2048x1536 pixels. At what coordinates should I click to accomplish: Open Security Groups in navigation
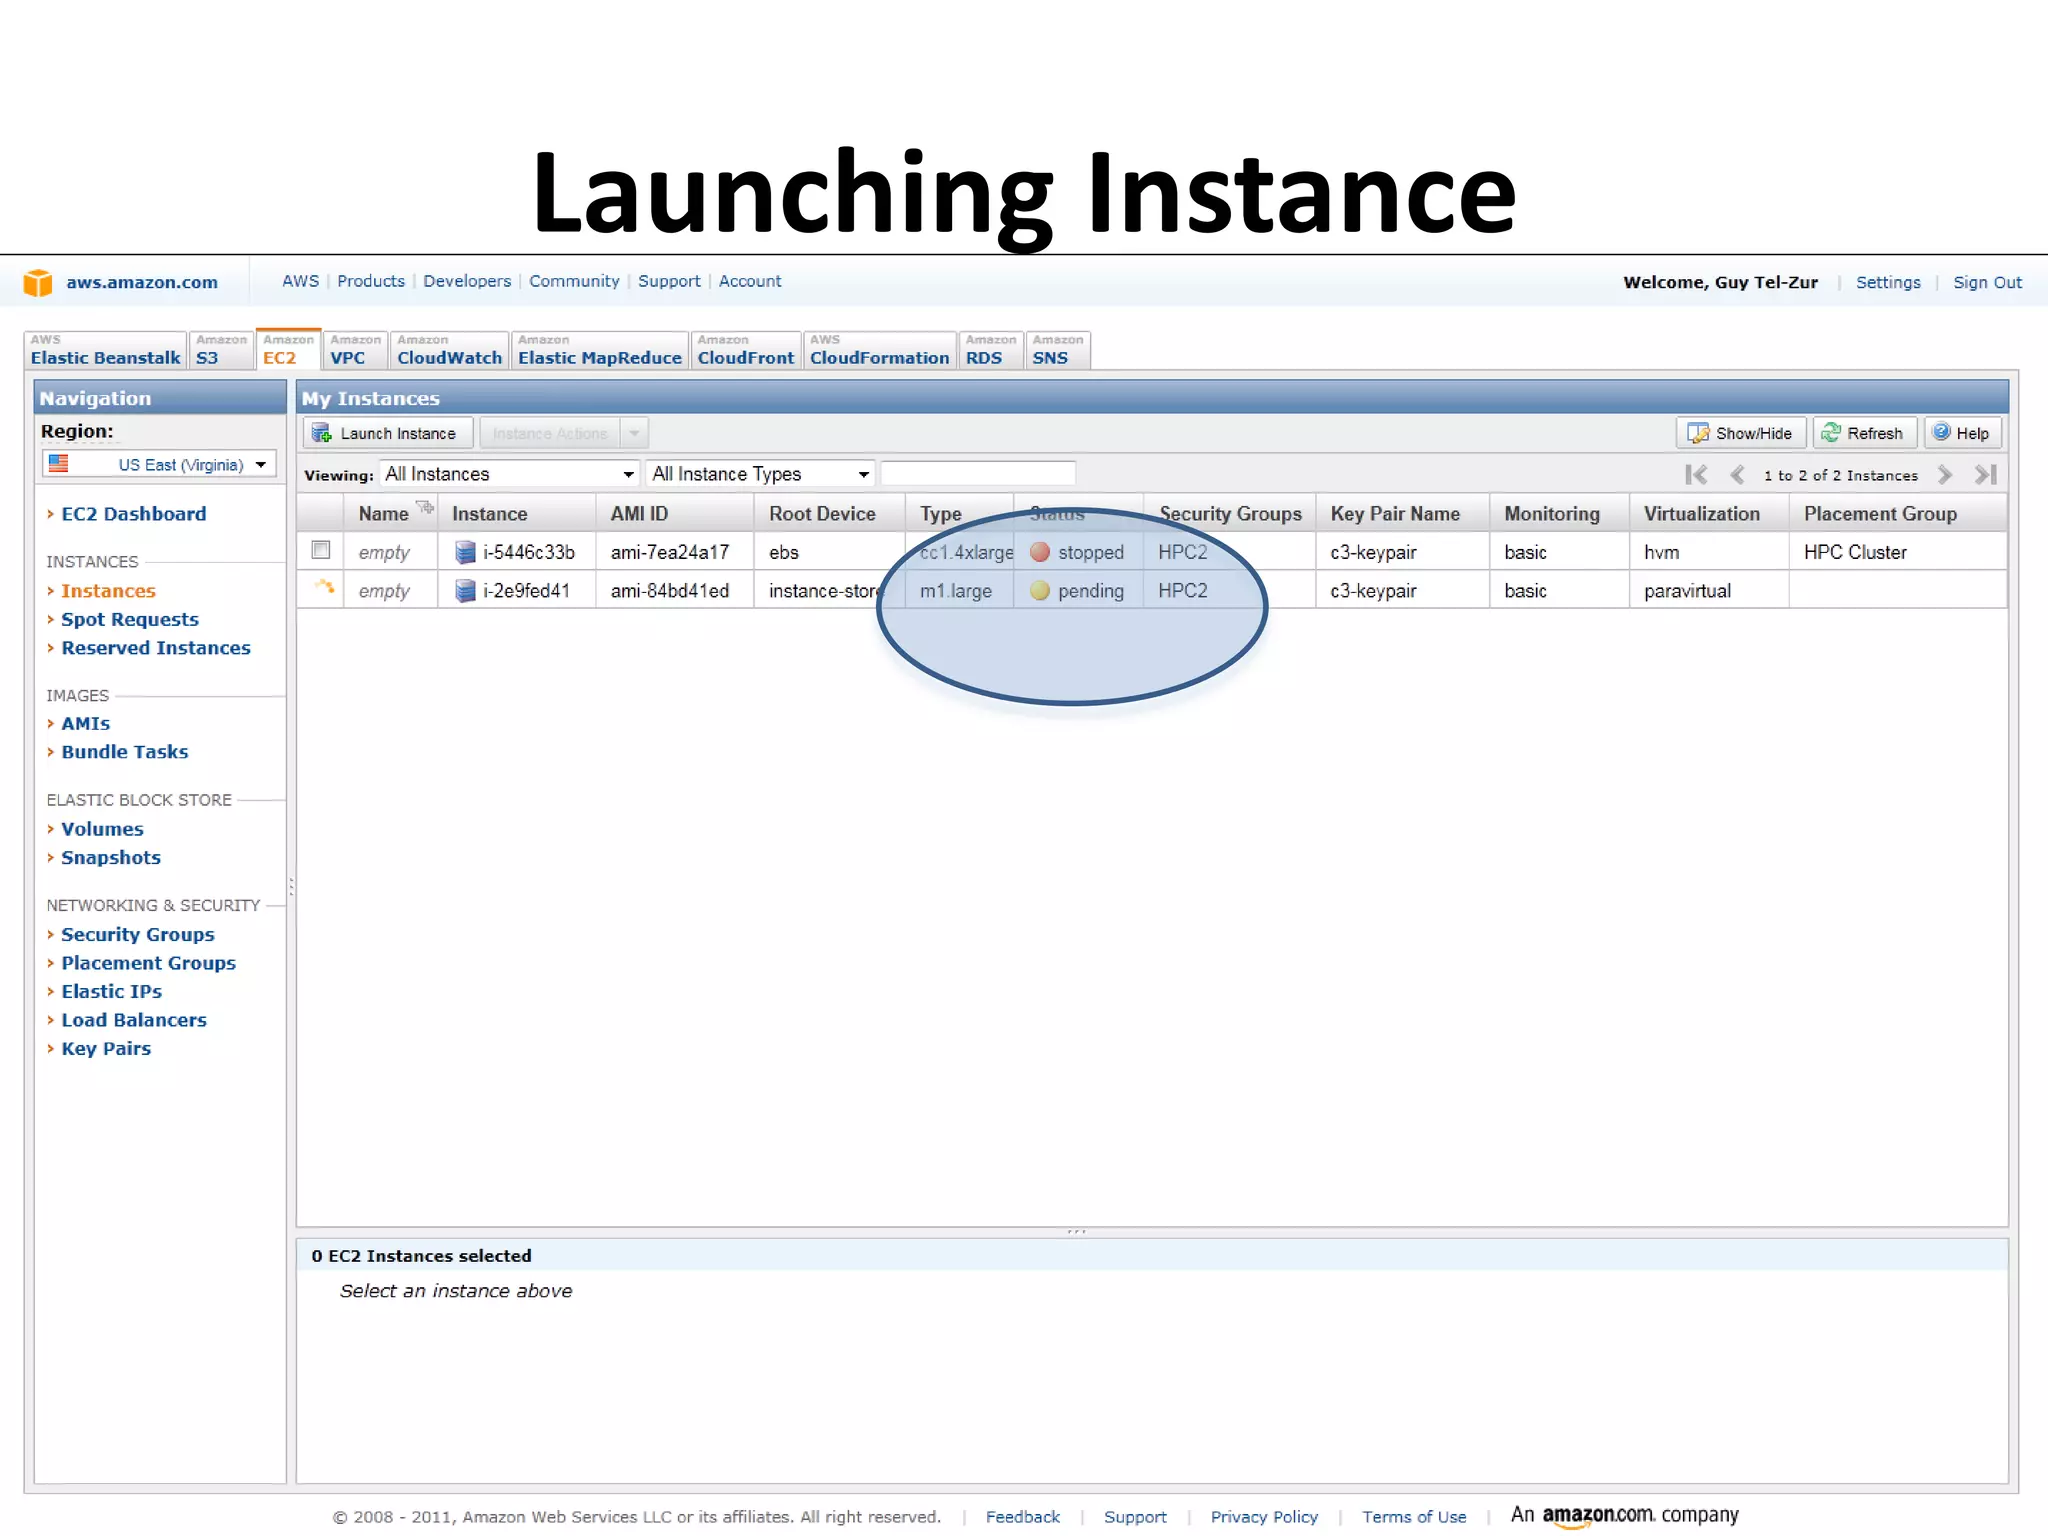138,935
